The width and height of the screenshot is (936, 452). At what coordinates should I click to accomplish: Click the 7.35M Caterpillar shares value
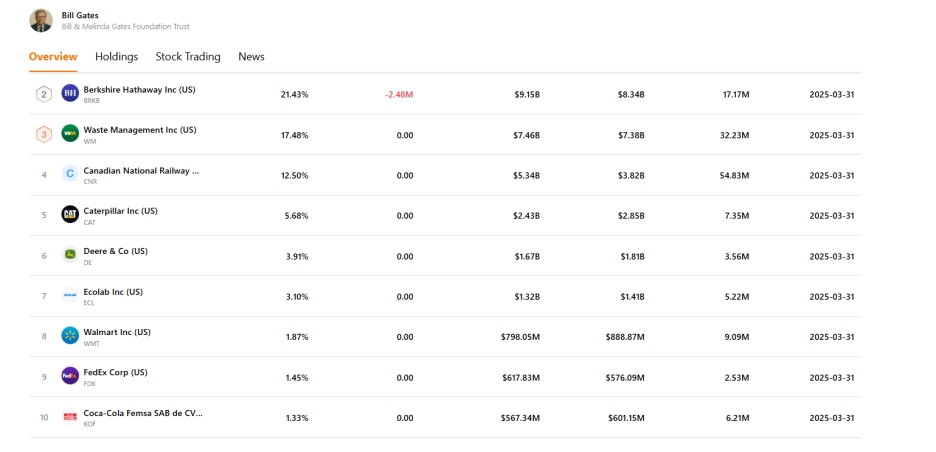tap(737, 216)
